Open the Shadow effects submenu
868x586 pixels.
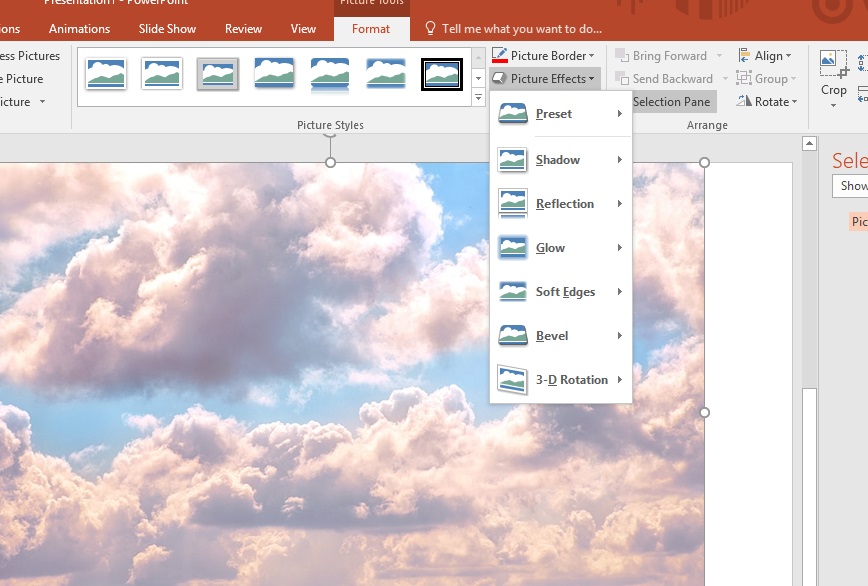click(561, 160)
